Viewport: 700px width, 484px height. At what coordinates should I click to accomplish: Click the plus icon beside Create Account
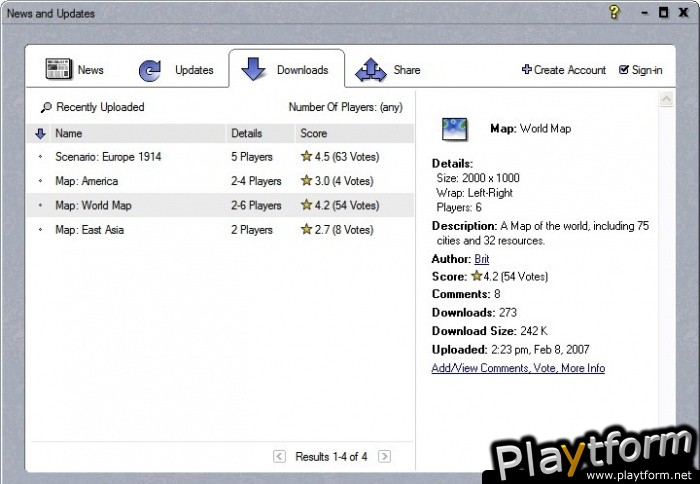(527, 69)
